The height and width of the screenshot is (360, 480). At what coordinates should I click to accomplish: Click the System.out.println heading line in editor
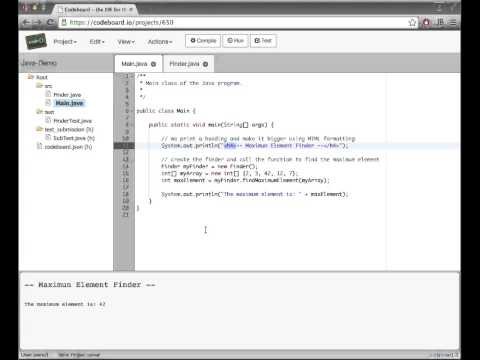[x=255, y=146]
